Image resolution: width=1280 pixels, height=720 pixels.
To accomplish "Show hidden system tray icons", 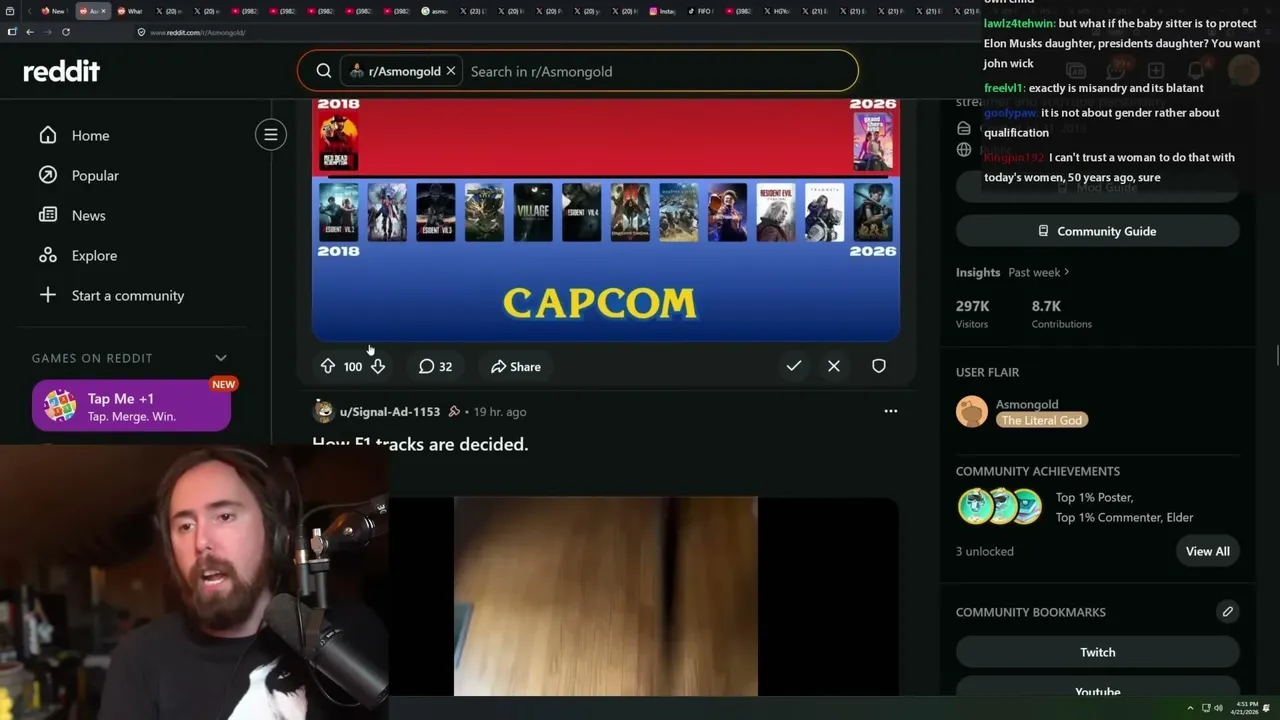I will click(x=1190, y=708).
